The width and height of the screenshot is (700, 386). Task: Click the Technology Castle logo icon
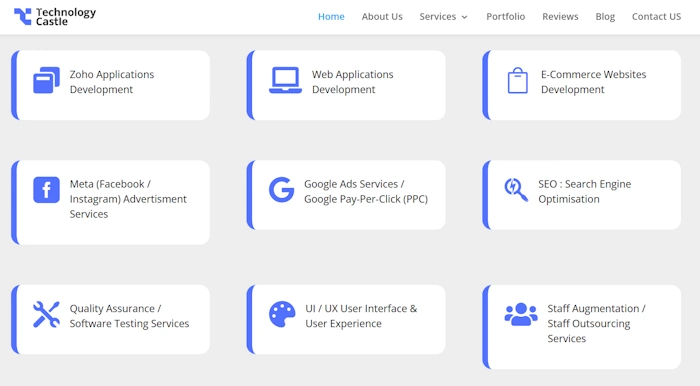(x=23, y=17)
